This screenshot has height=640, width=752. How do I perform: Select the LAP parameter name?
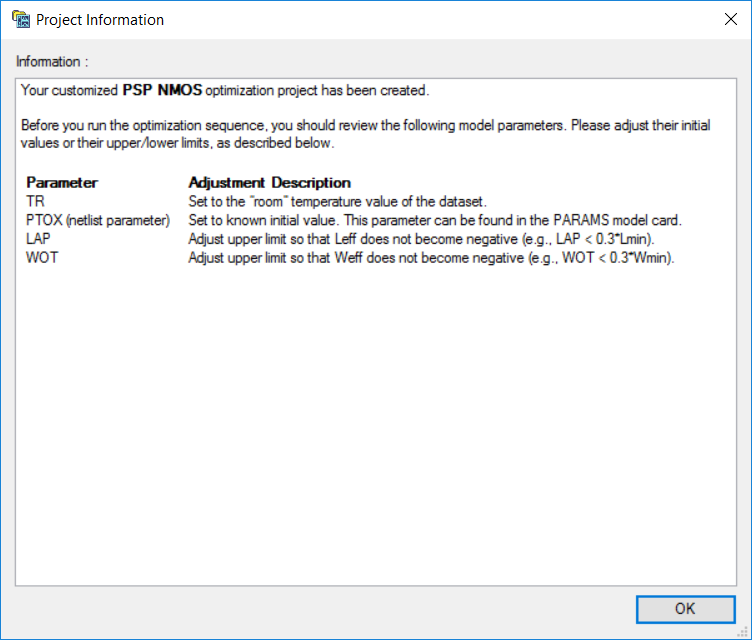click(x=38, y=238)
